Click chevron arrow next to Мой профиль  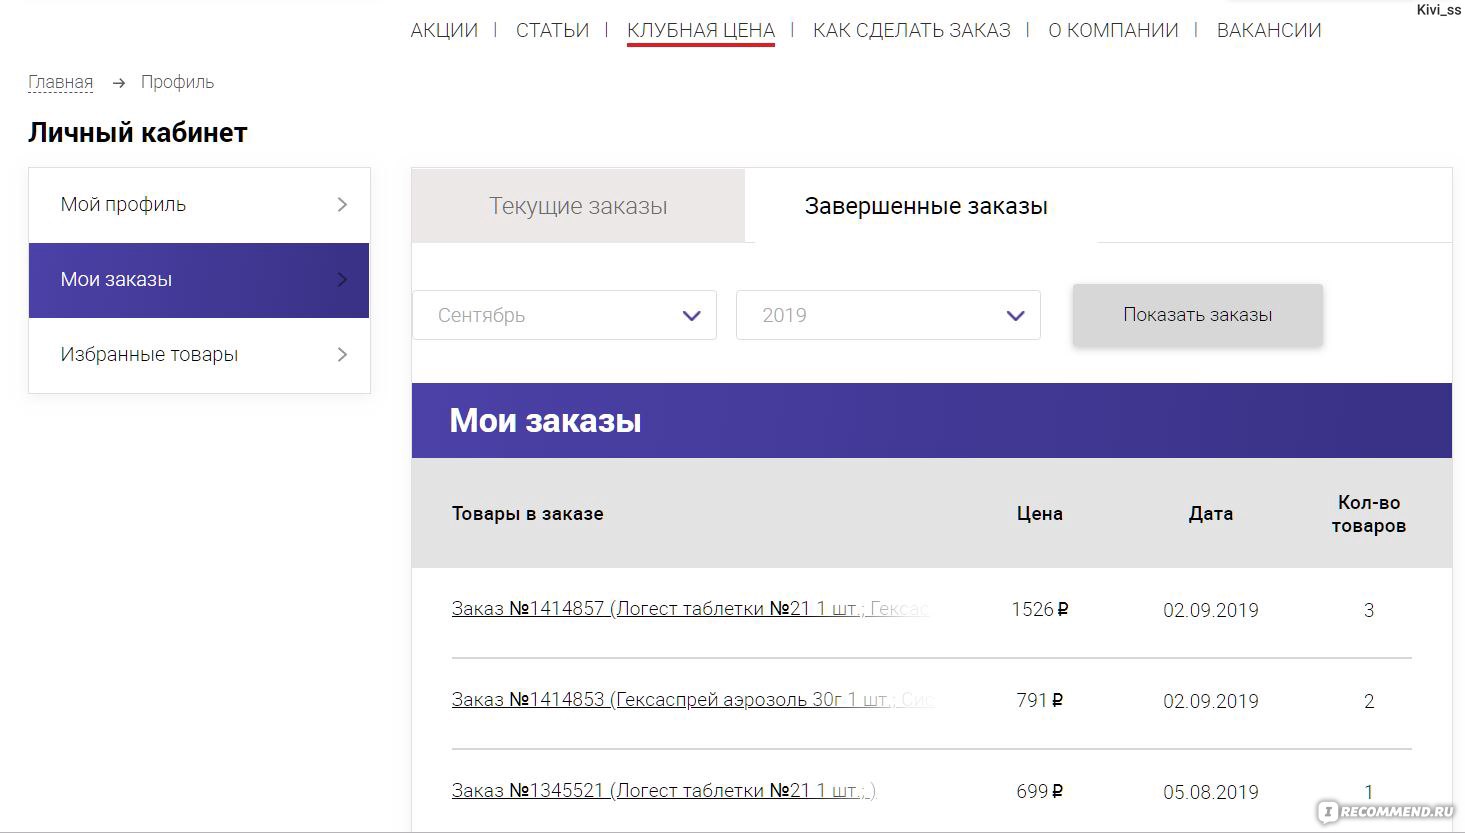click(x=342, y=204)
